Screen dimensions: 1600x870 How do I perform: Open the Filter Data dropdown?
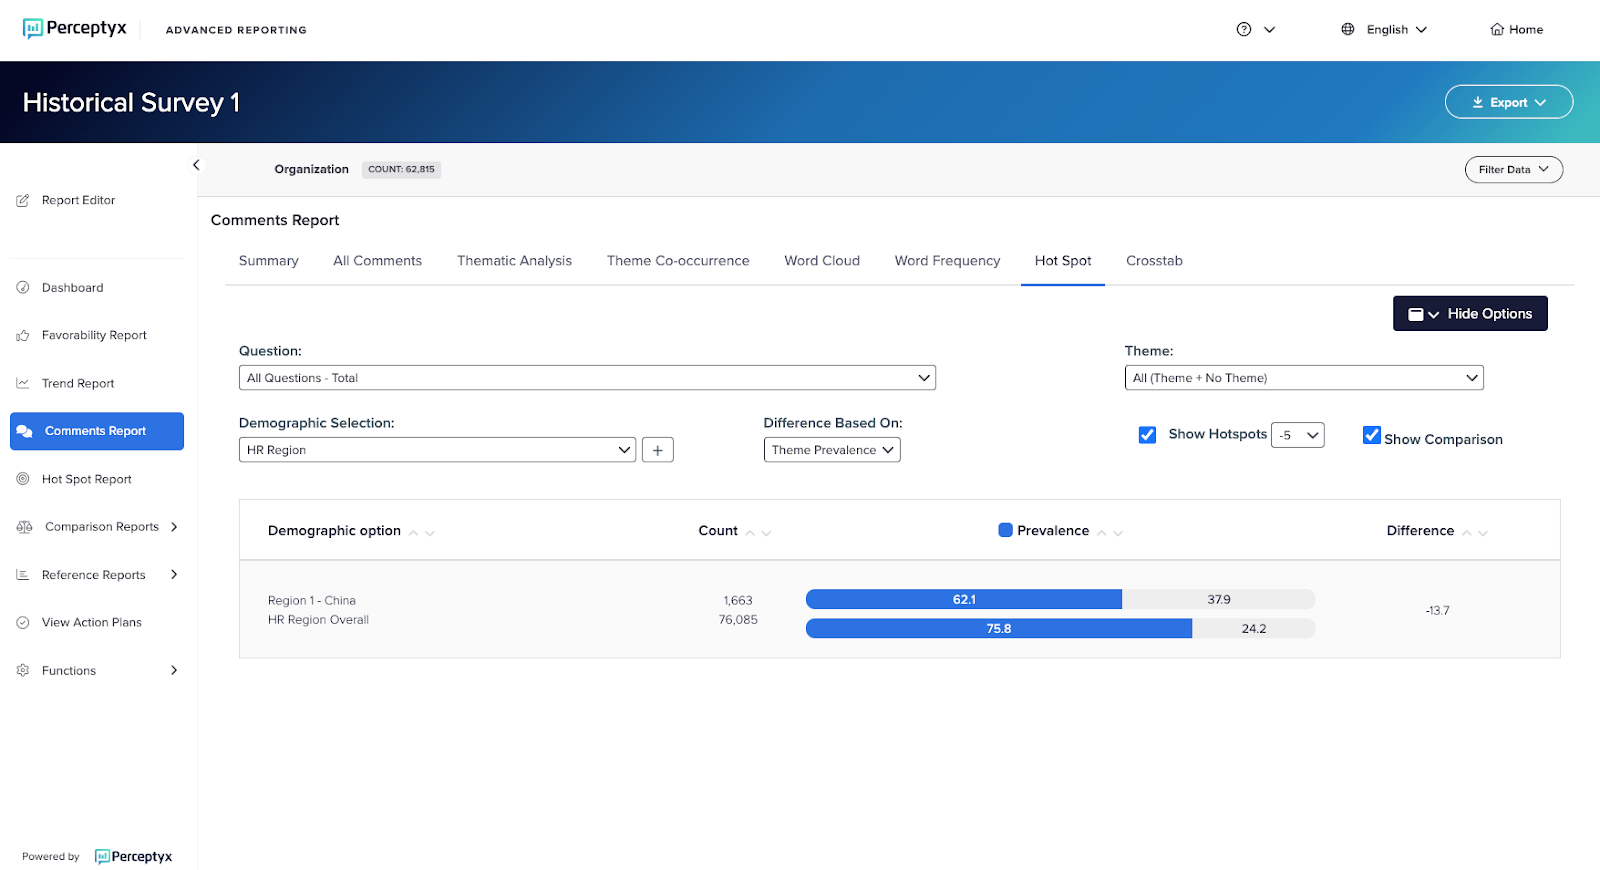1514,169
